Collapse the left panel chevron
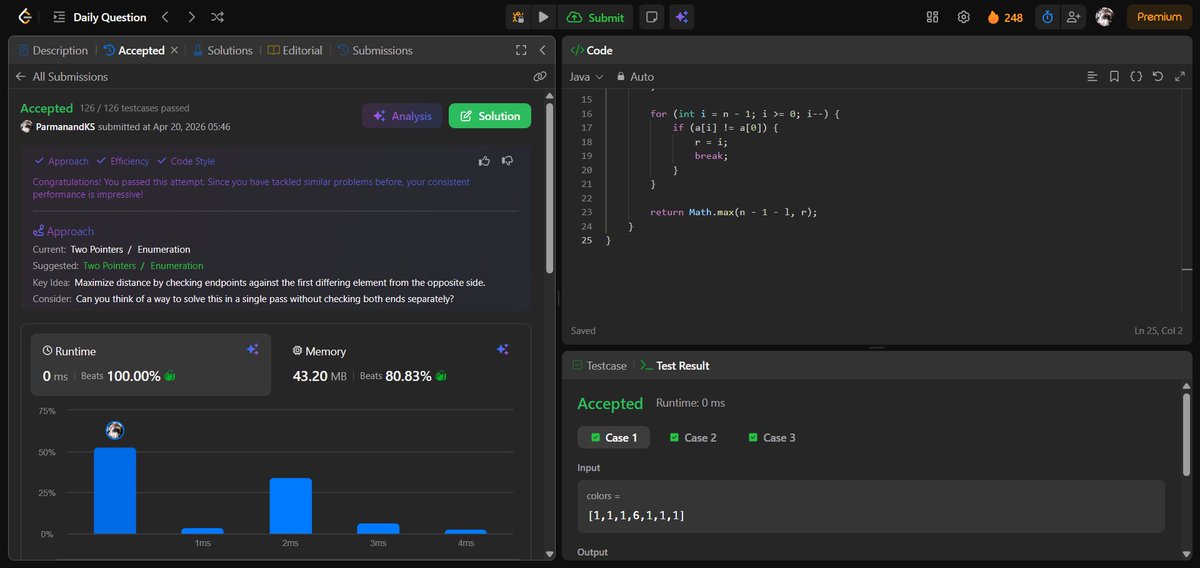1200x568 pixels. click(x=542, y=50)
